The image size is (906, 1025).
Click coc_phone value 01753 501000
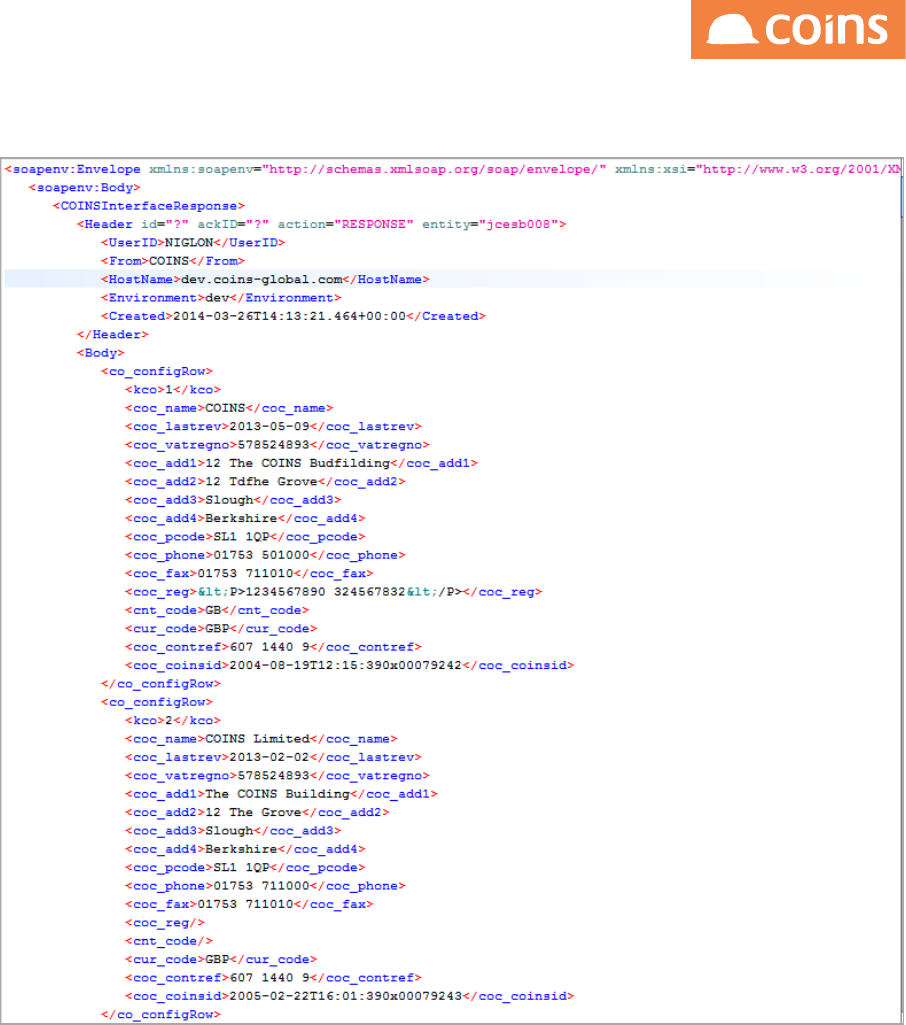261,555
